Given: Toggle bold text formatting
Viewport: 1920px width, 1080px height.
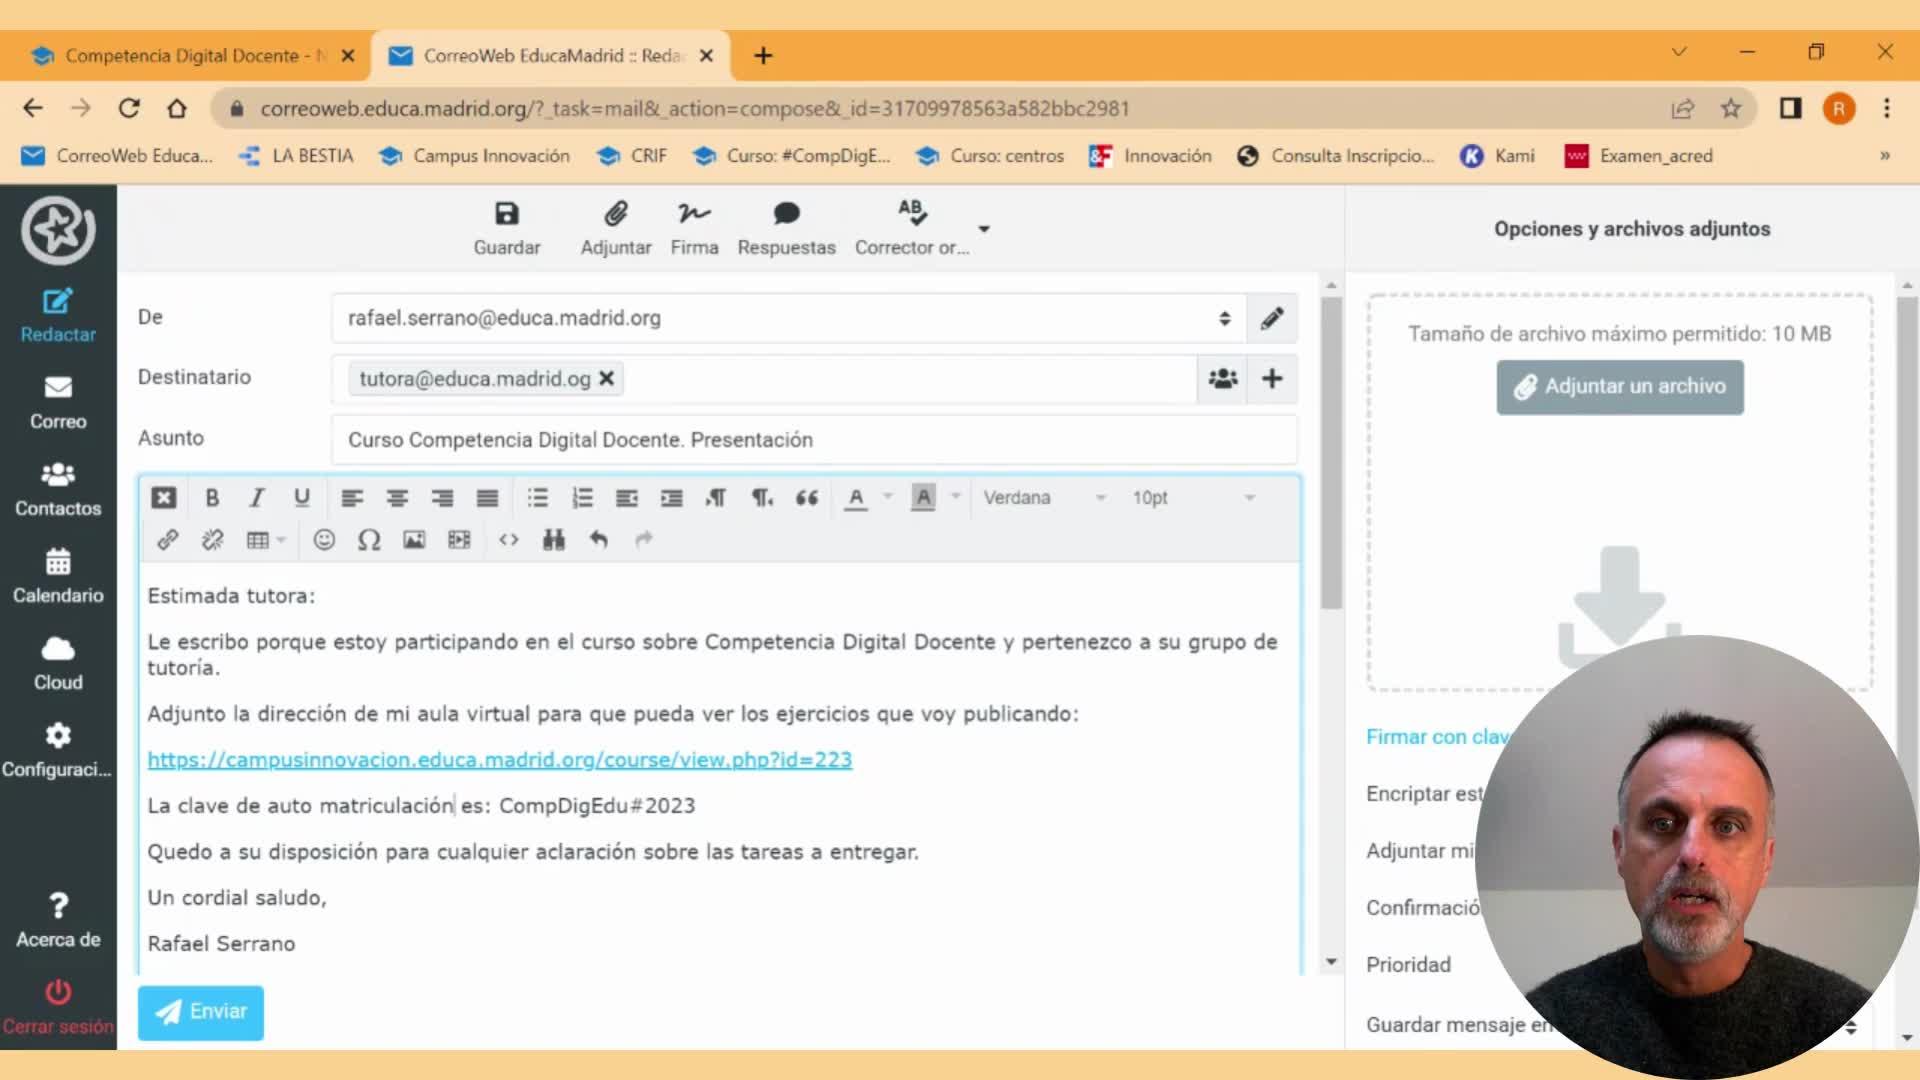Looking at the screenshot, I should coord(212,498).
